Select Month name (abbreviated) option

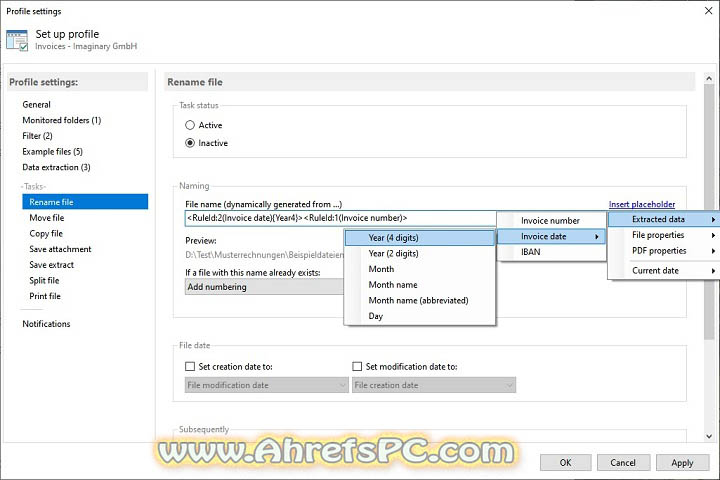tap(420, 300)
